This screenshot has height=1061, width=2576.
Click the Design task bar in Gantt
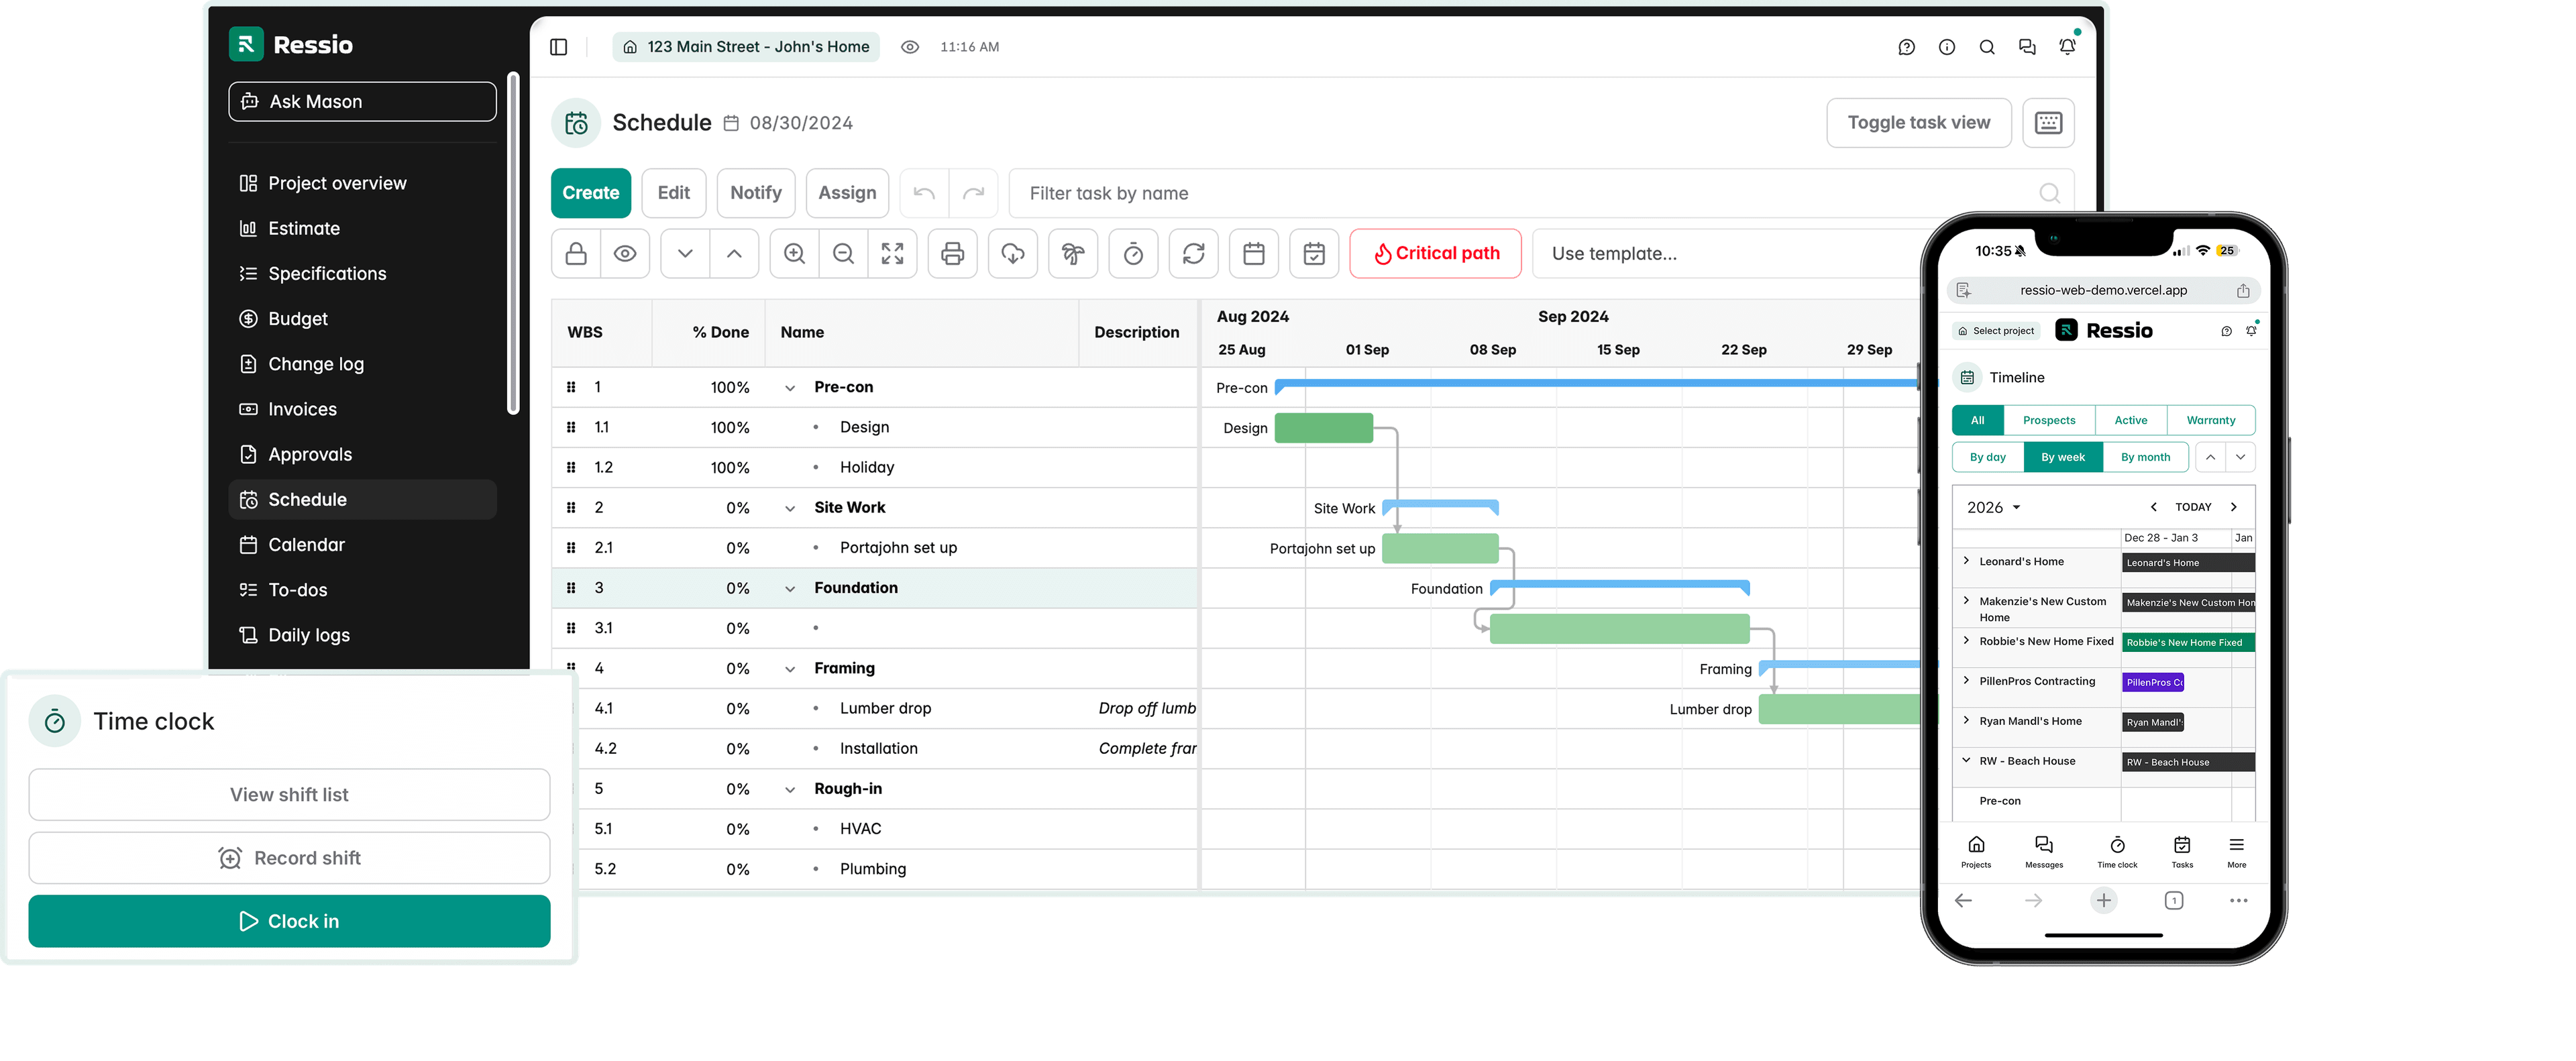click(x=1323, y=428)
